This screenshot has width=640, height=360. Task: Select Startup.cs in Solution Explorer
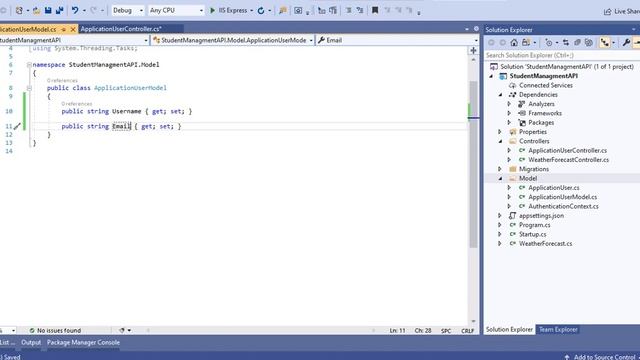click(x=532, y=234)
